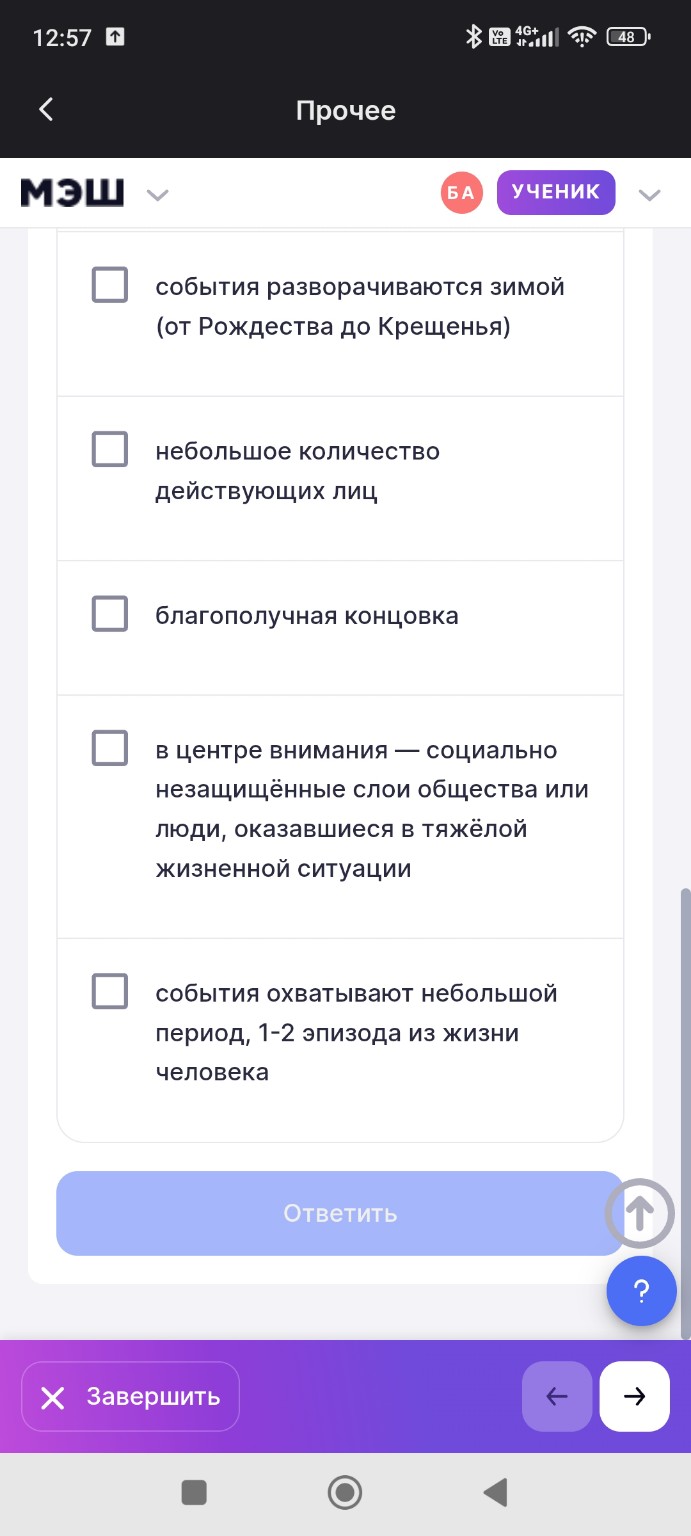691x1536 pixels.
Task: Expand the dropdown next to МЭШ logo
Action: point(157,195)
